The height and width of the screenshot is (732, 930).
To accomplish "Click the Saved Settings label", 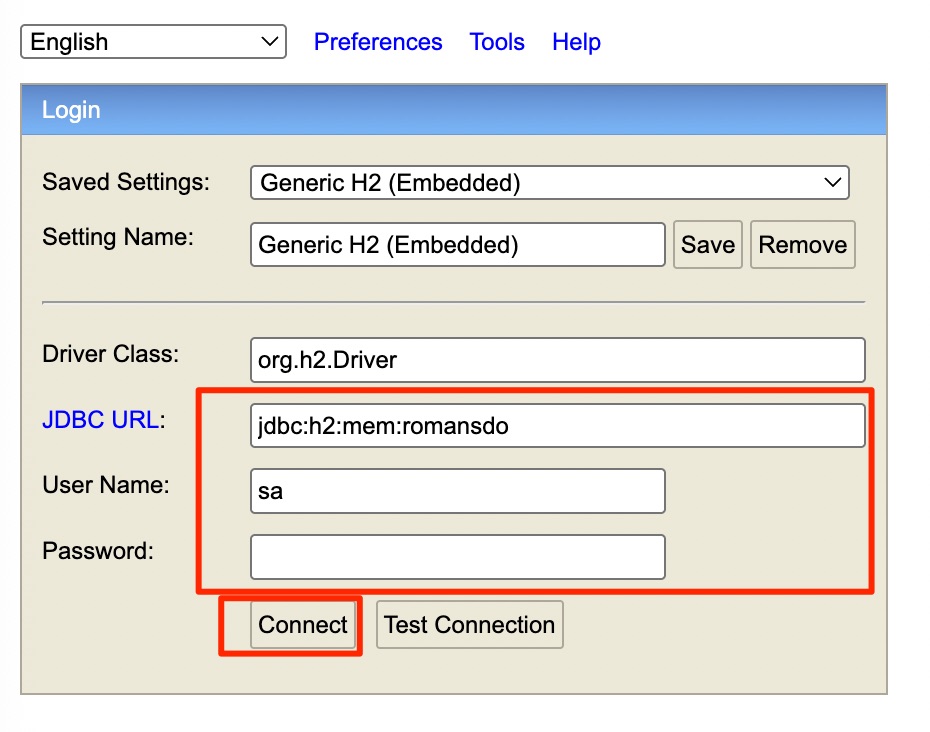I will click(x=126, y=182).
